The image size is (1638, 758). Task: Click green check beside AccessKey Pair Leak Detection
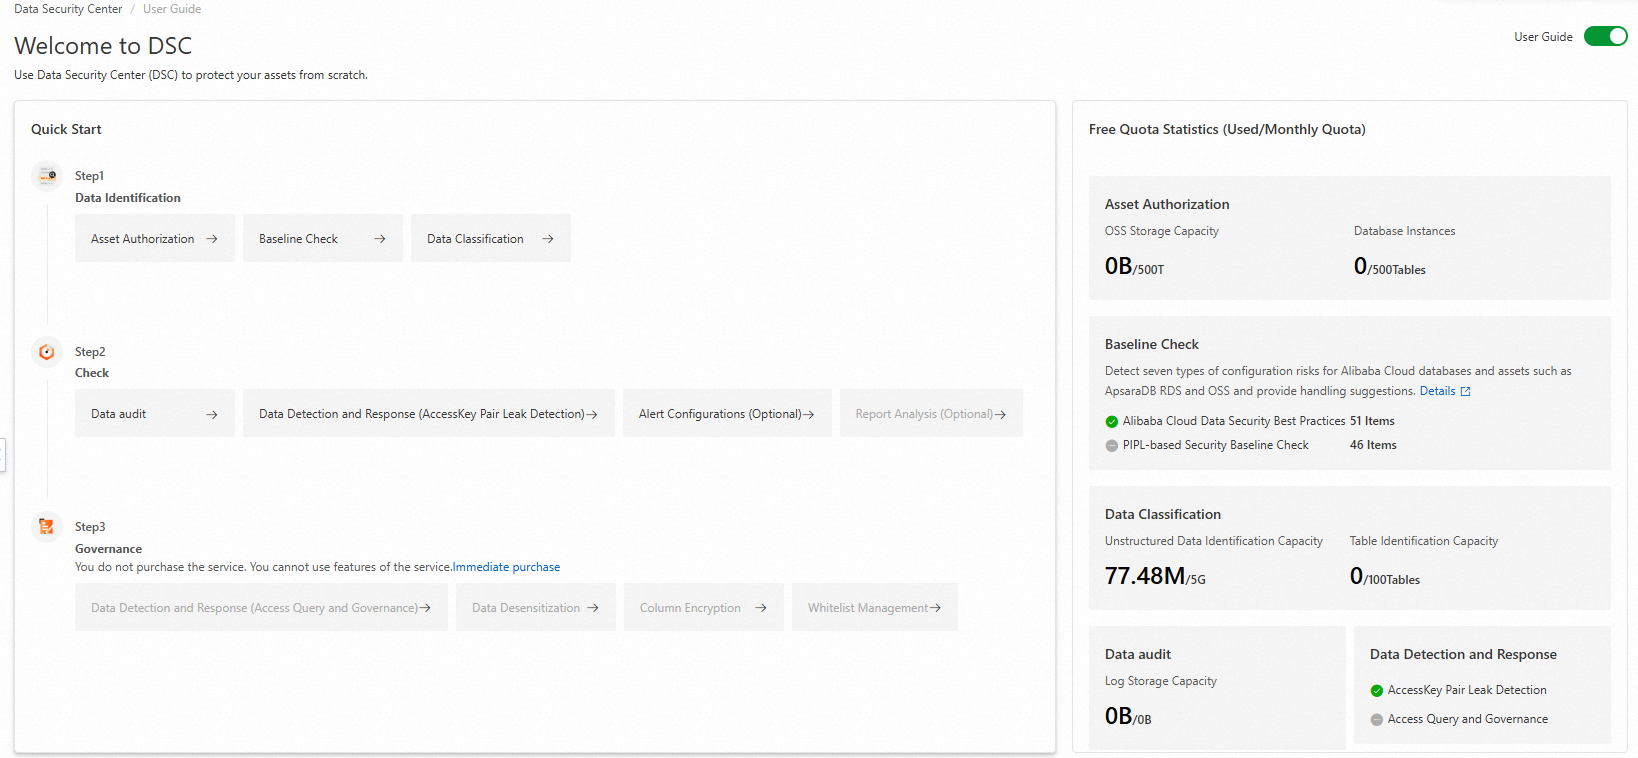(1376, 691)
